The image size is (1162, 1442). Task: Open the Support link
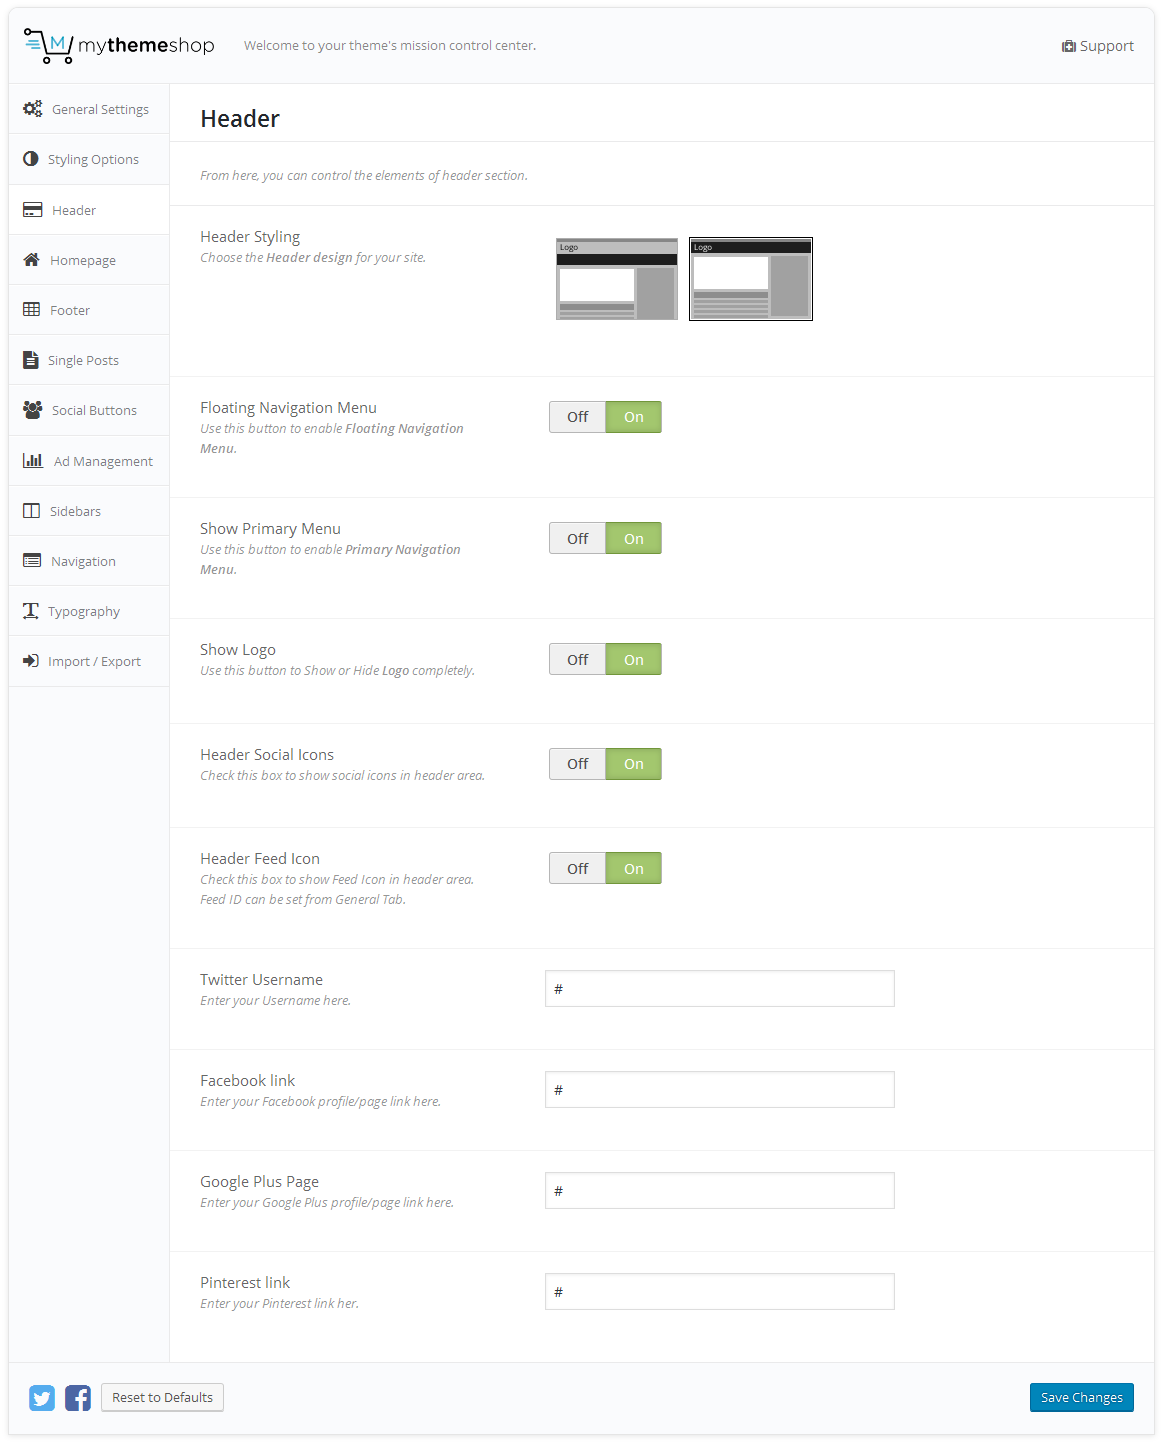[1098, 46]
